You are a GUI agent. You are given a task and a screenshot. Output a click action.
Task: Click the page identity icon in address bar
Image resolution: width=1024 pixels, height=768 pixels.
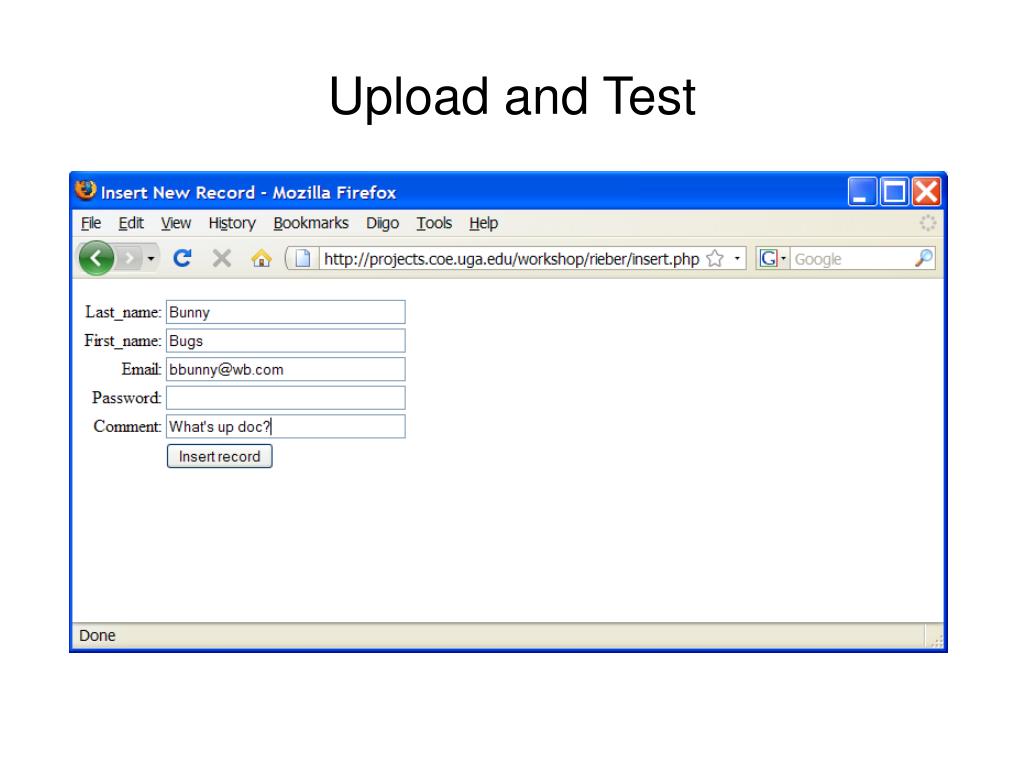(302, 259)
